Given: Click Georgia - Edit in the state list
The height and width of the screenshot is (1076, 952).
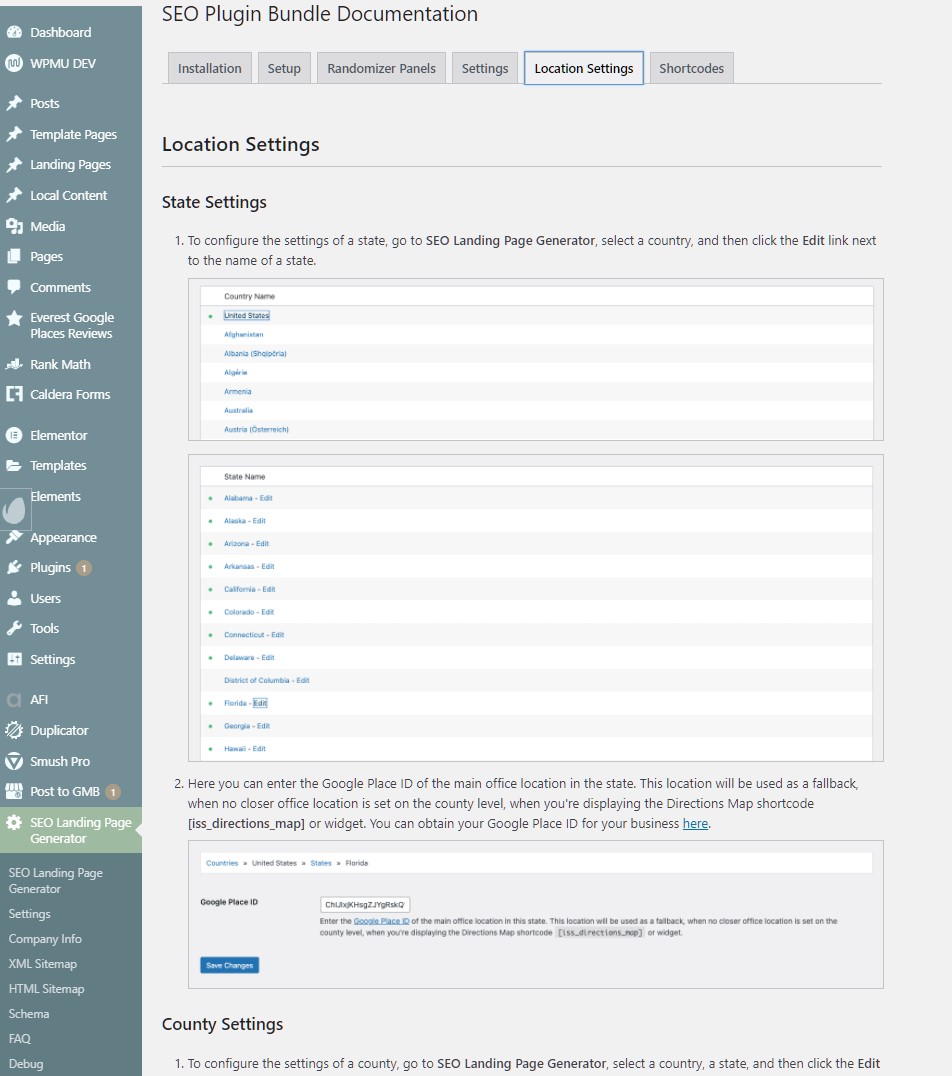Looking at the screenshot, I should pos(247,726).
